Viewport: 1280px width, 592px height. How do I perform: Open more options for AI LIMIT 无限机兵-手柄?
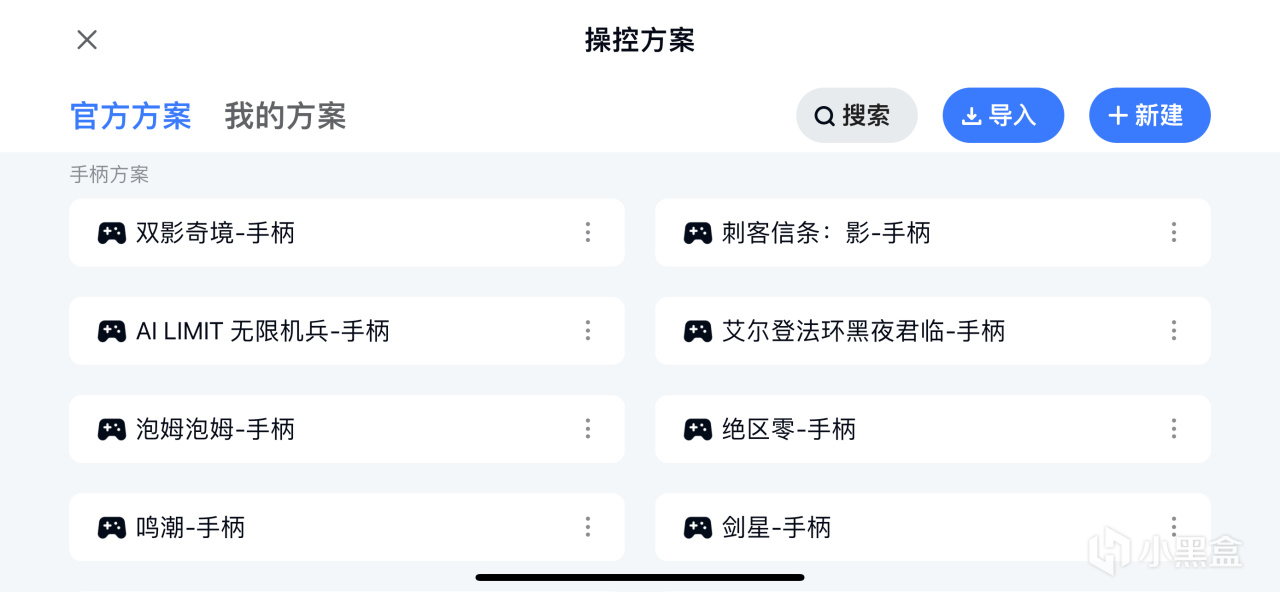(587, 330)
